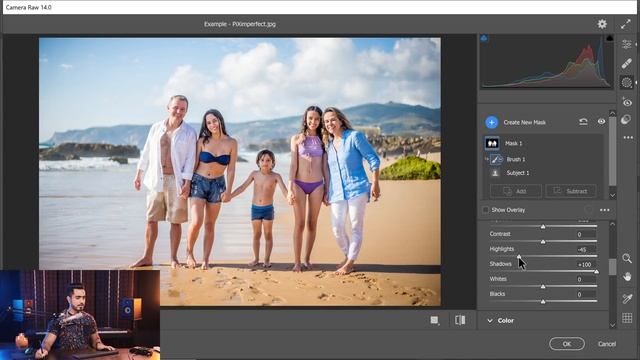The width and height of the screenshot is (640, 360).
Task: Select the Red Eye removal tool
Action: click(x=627, y=102)
